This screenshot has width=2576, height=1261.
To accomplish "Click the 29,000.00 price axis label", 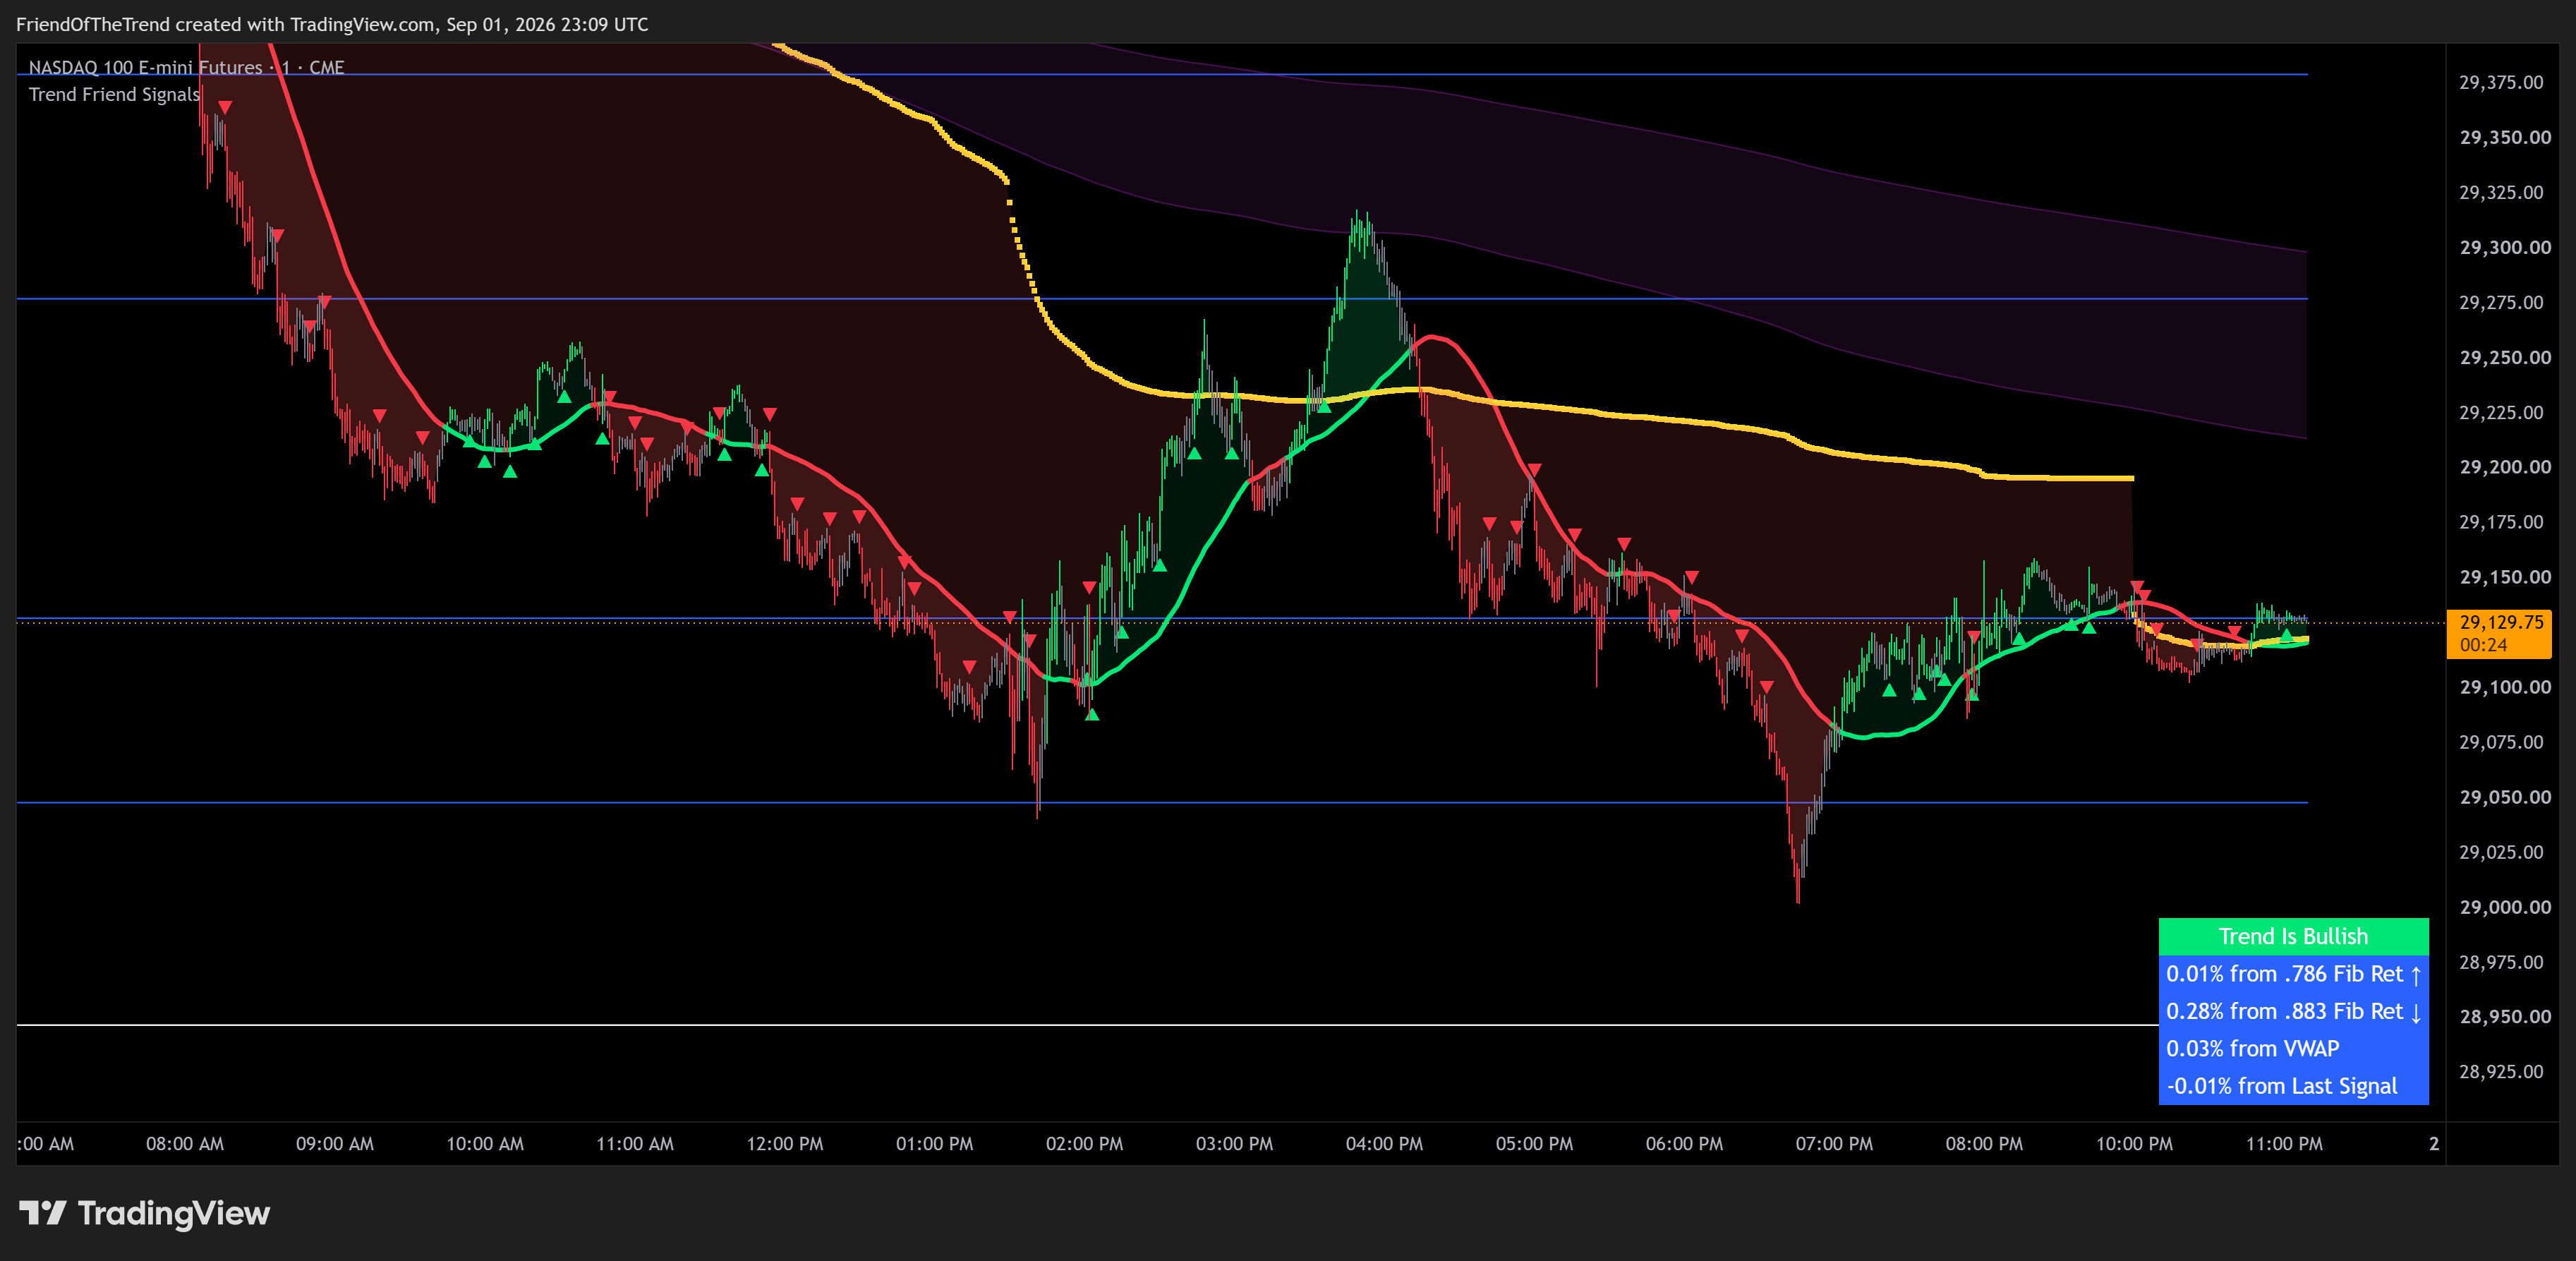I will 2504,907.
